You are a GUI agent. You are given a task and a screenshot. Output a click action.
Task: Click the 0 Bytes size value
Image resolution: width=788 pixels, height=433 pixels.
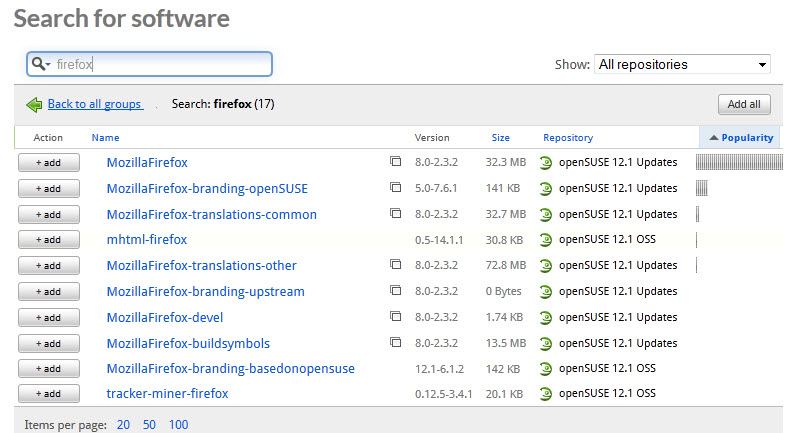504,291
